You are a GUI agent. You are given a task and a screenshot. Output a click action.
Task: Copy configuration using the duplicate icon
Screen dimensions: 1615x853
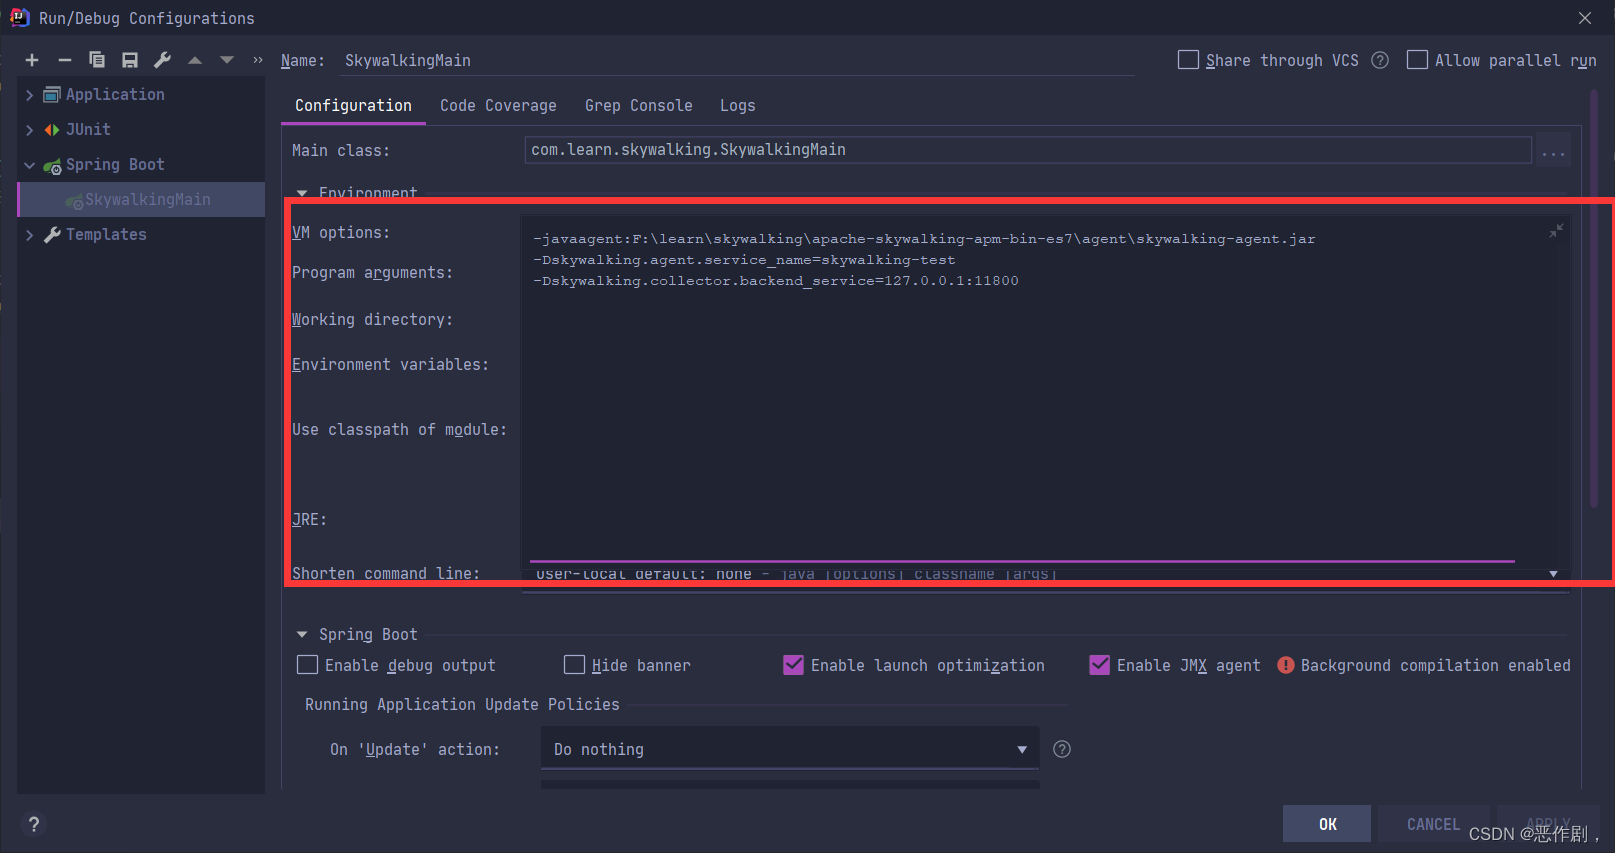point(97,60)
